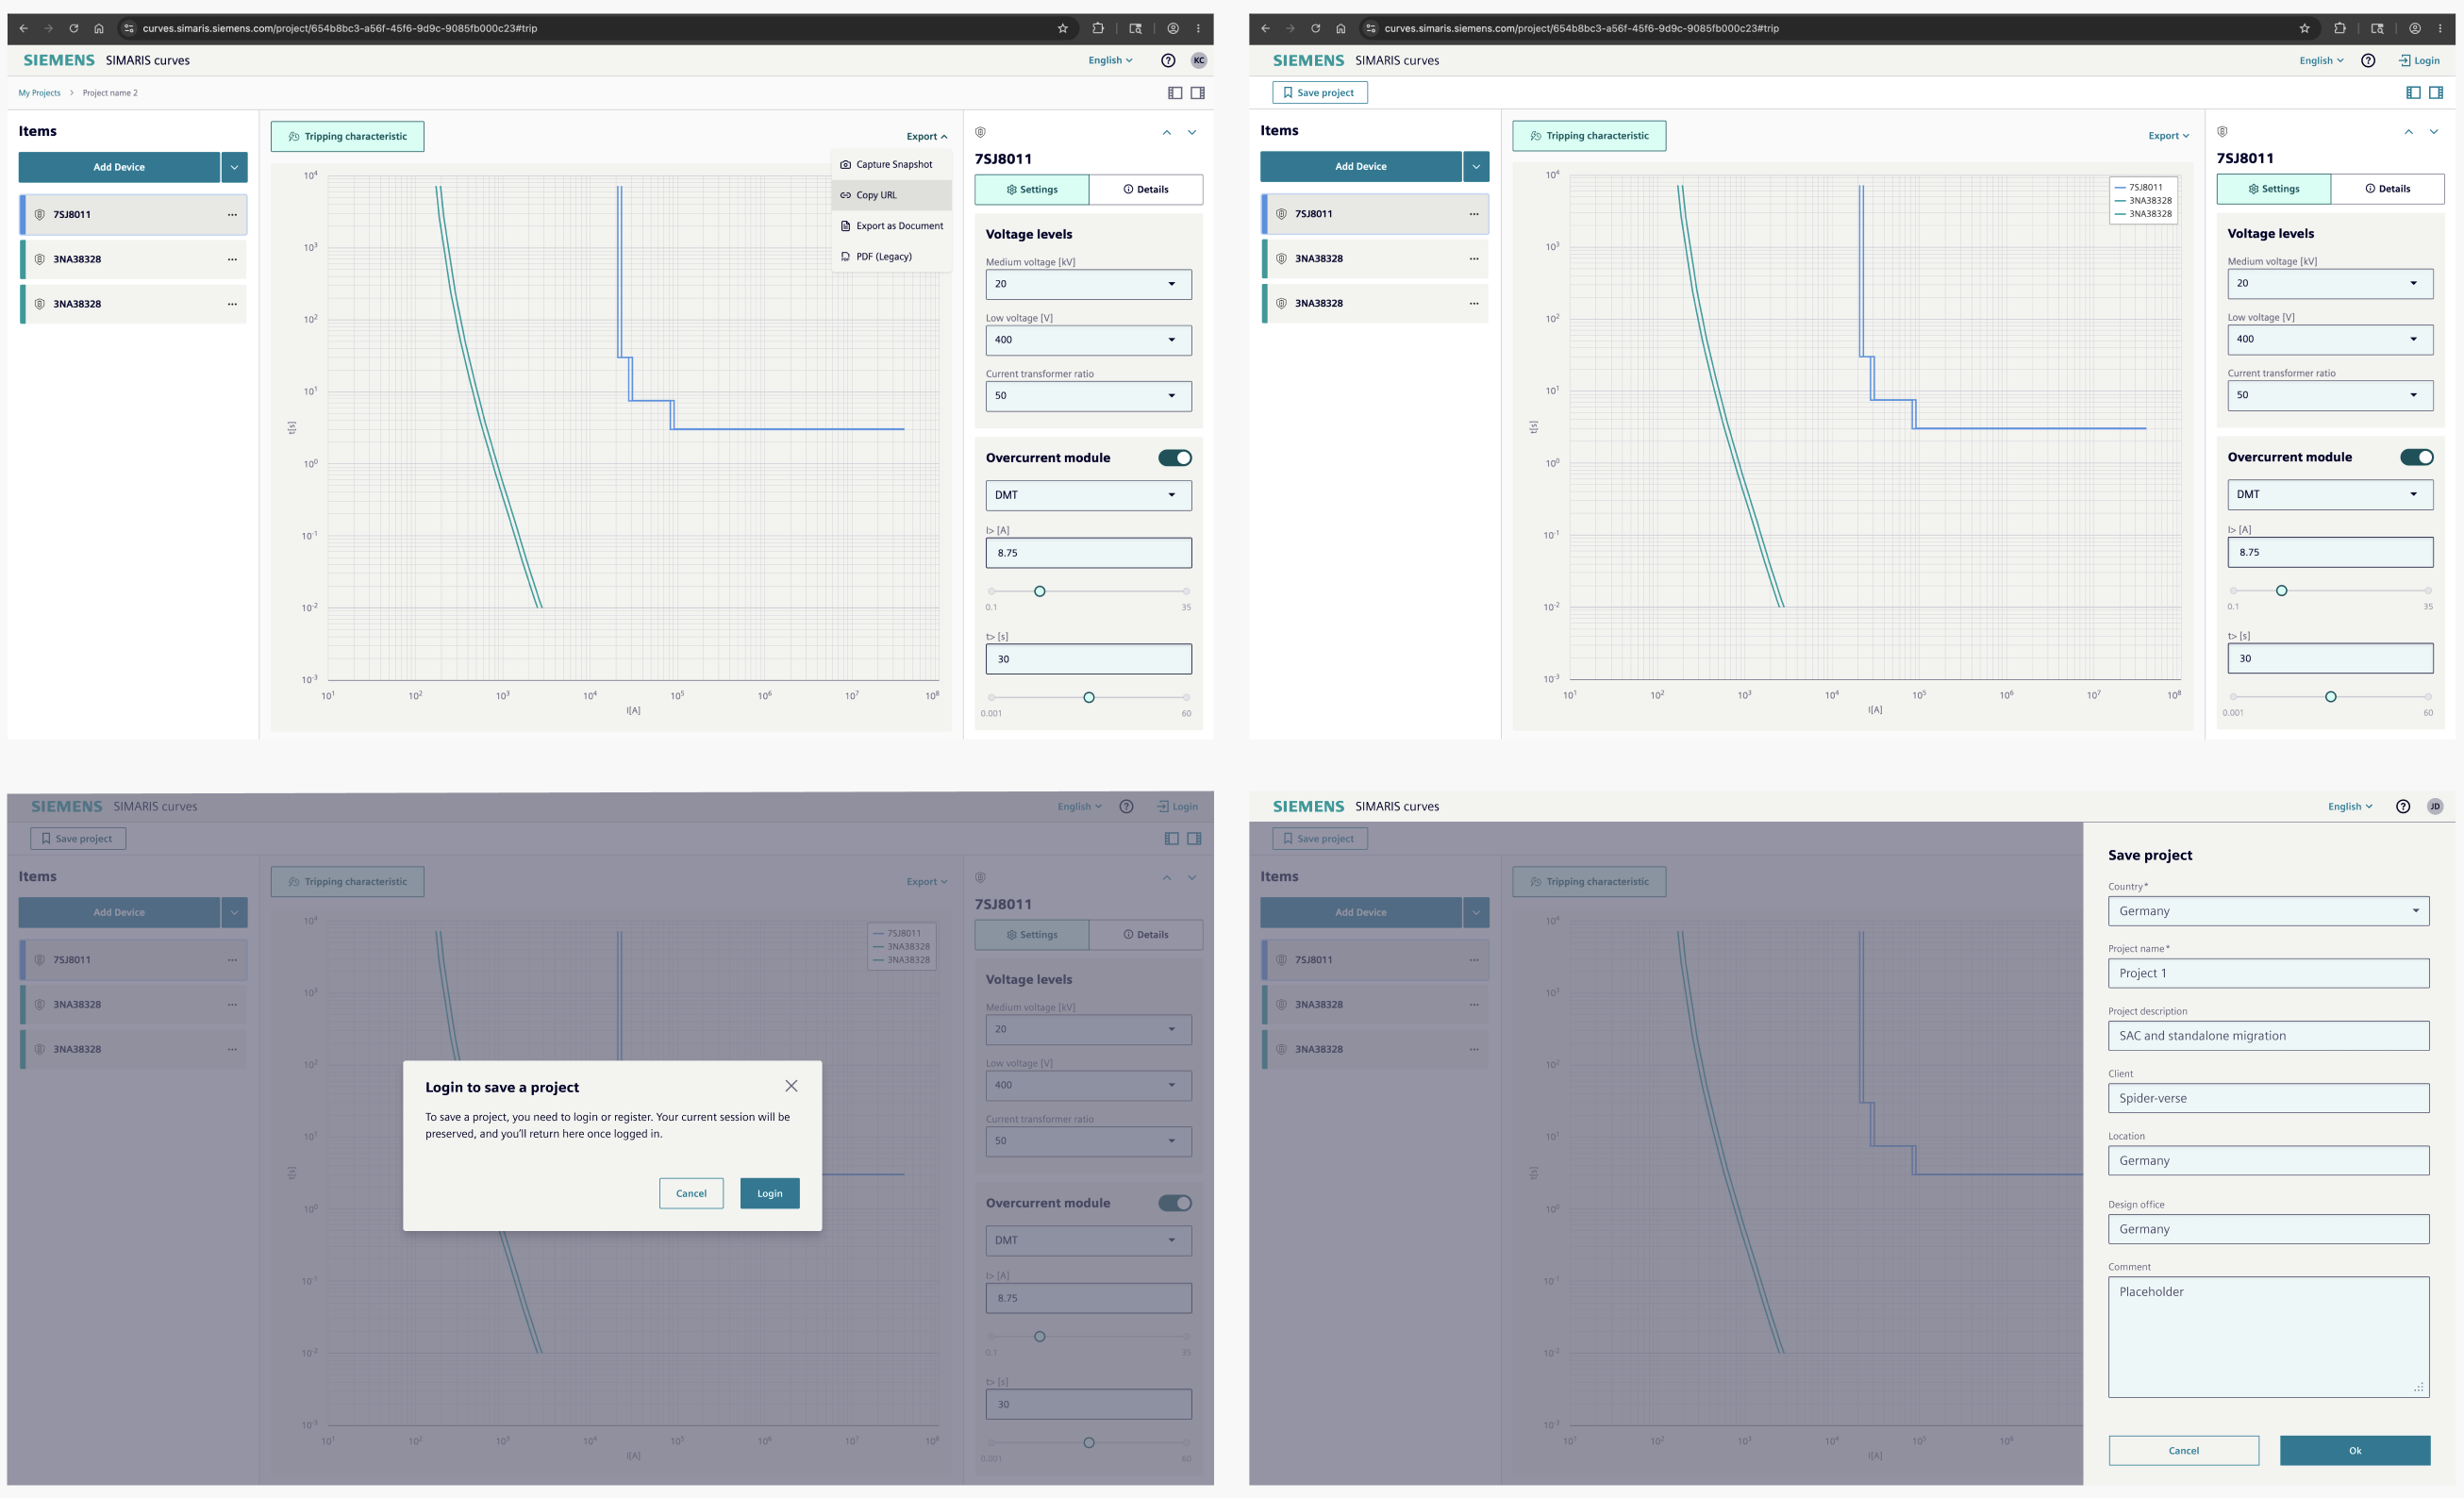Click Cancel in Save project panel
Viewport: 2464px width, 1498px height.
(x=2183, y=1450)
